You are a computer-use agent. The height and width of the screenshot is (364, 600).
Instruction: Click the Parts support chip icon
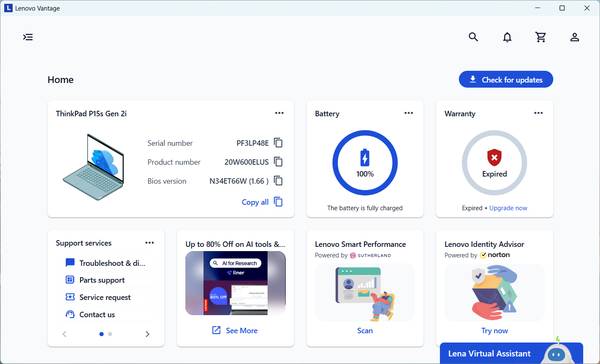pyautogui.click(x=70, y=280)
